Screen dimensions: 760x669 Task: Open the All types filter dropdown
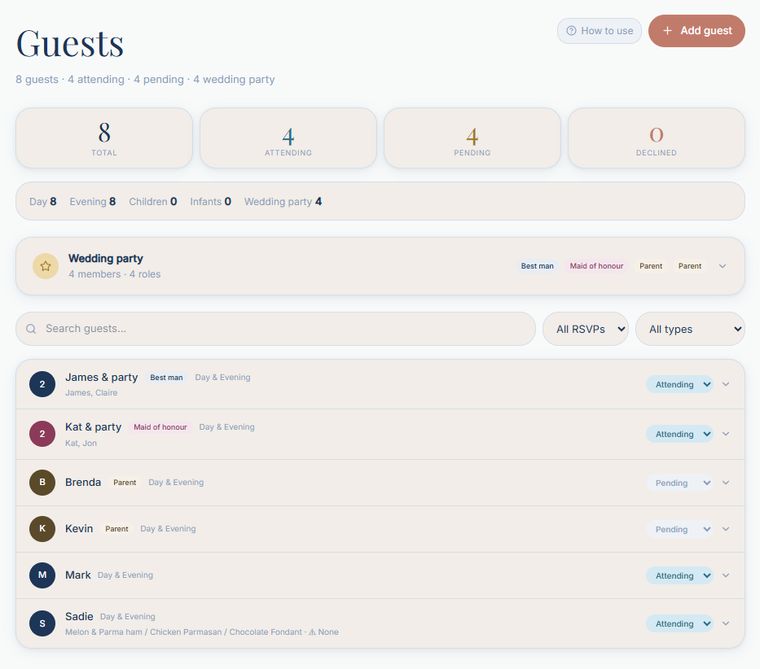690,329
